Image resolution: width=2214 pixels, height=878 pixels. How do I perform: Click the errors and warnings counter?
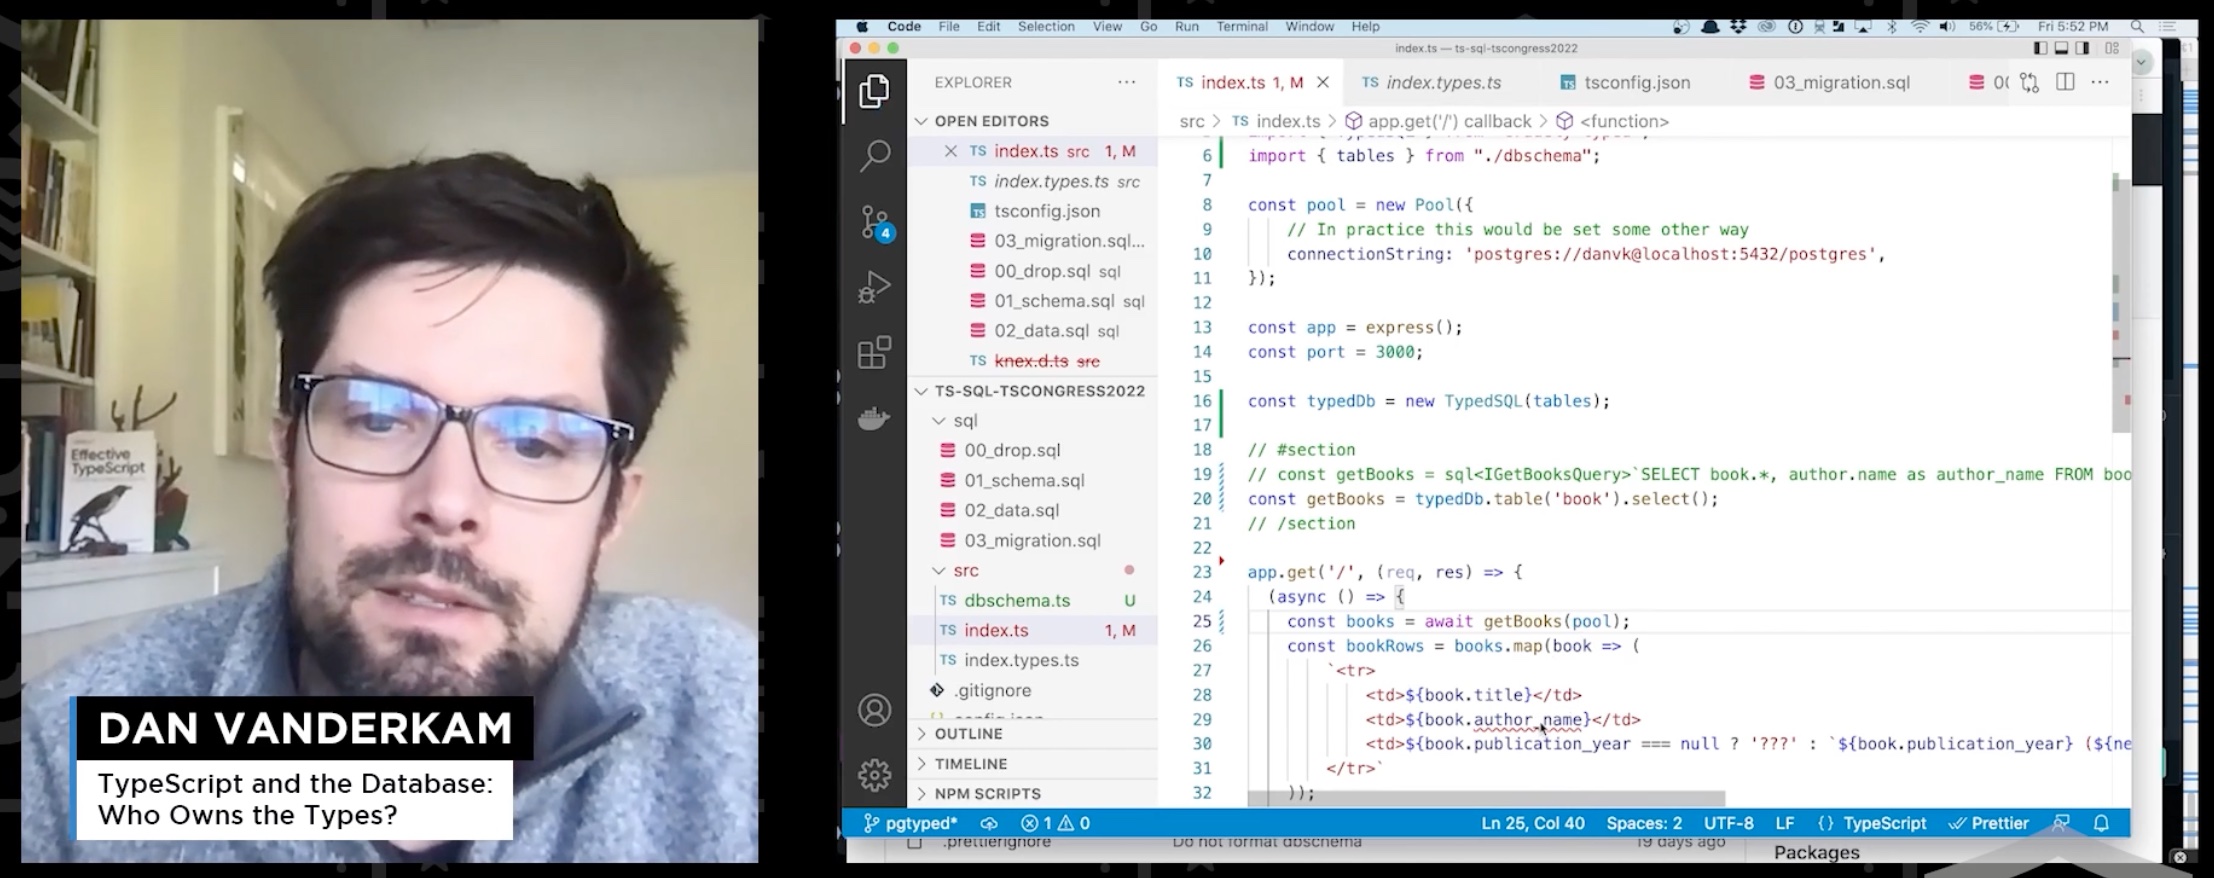point(1055,823)
